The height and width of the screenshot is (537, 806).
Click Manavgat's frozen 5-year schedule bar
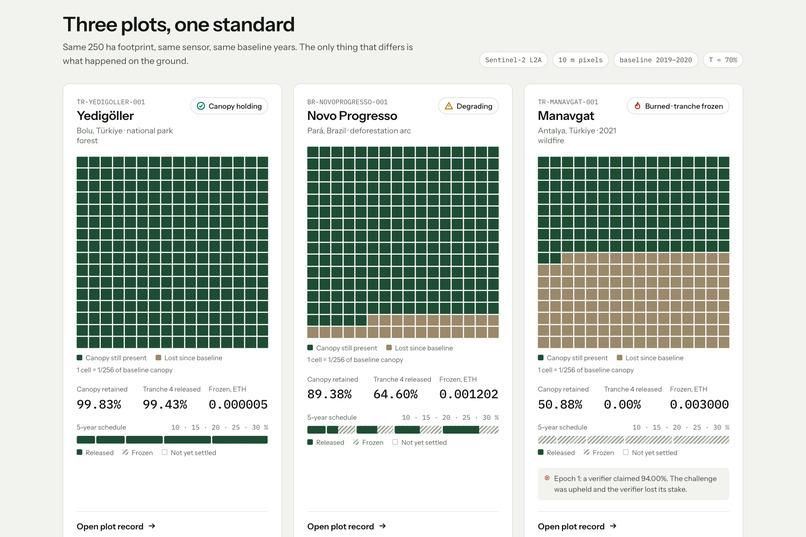pyautogui.click(x=633, y=440)
